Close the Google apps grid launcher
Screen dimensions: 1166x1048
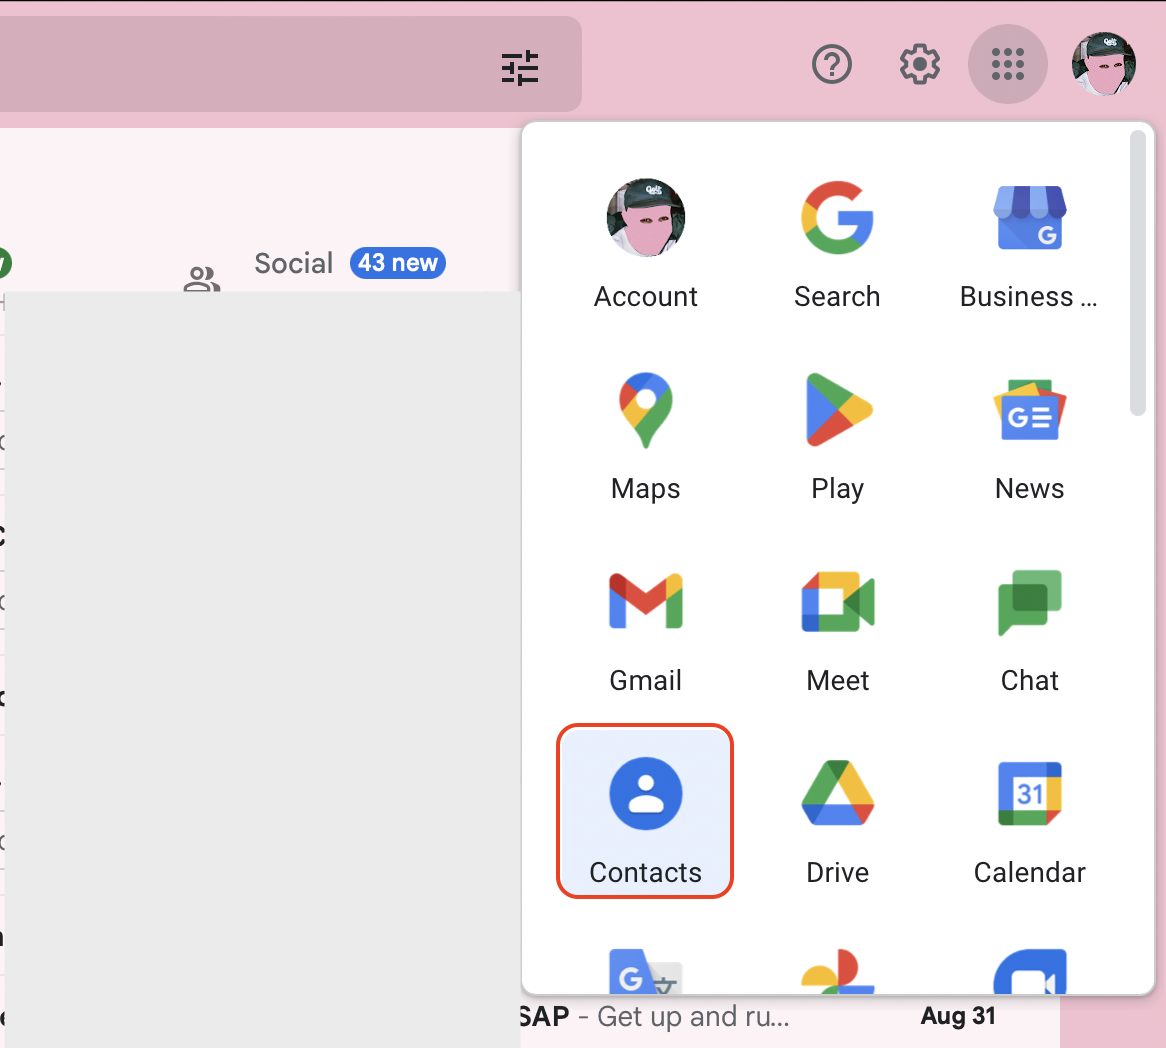tap(1008, 64)
